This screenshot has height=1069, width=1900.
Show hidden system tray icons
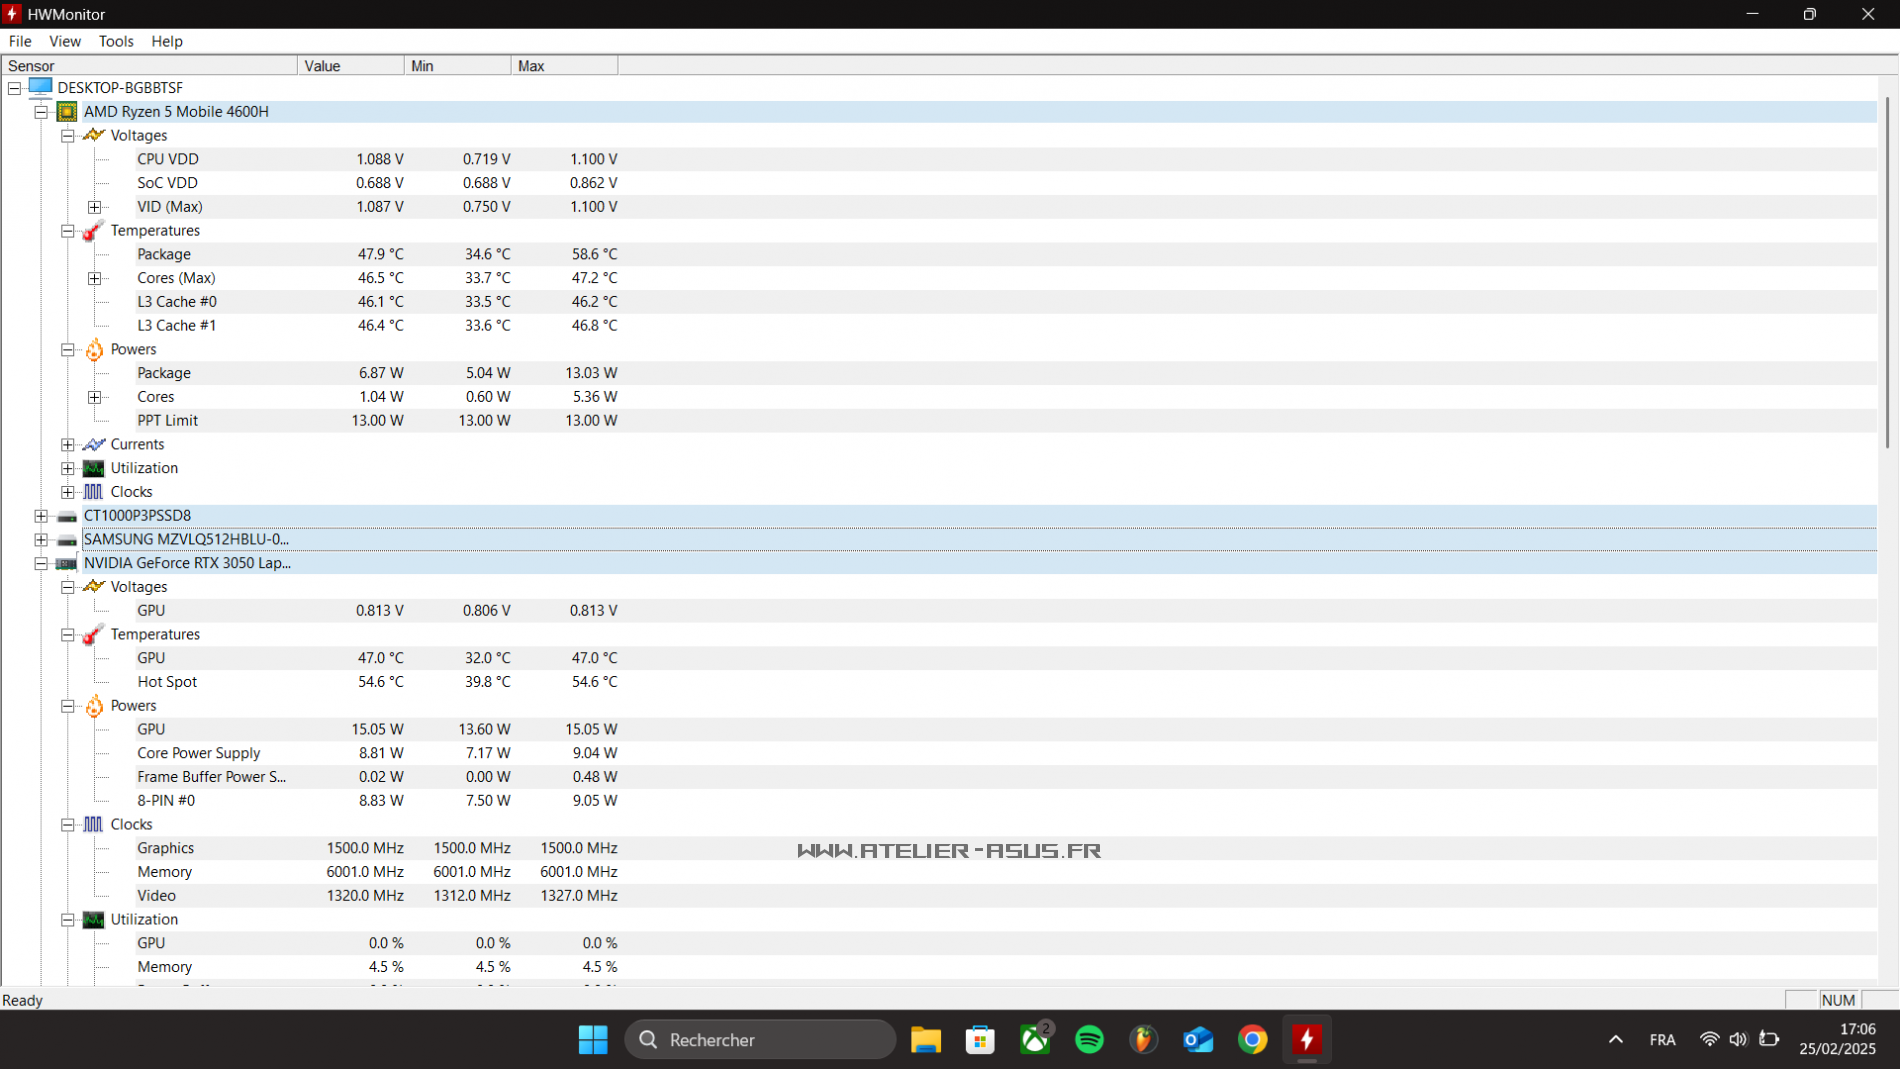point(1616,1040)
